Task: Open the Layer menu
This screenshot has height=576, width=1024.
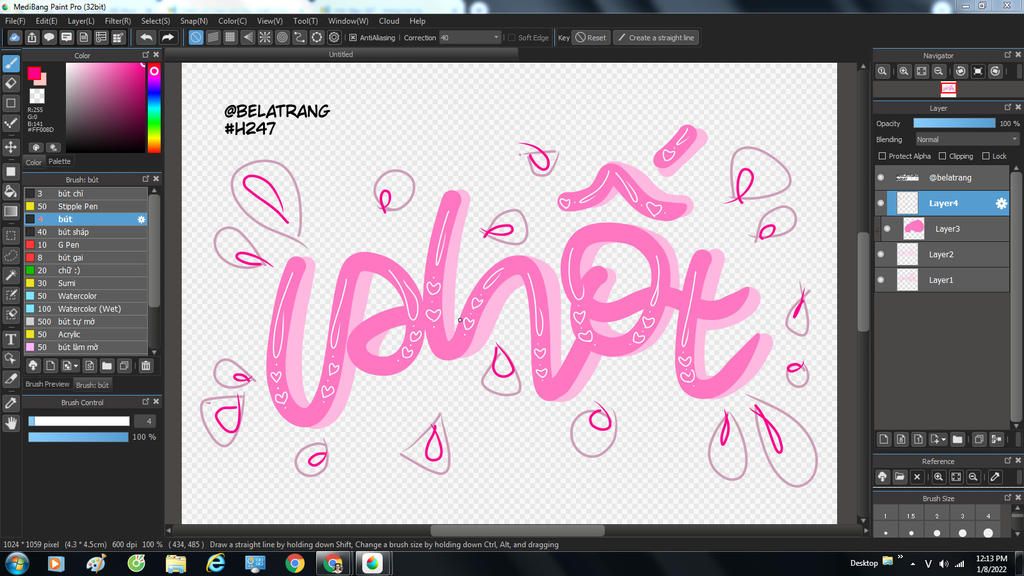Action: [81, 21]
